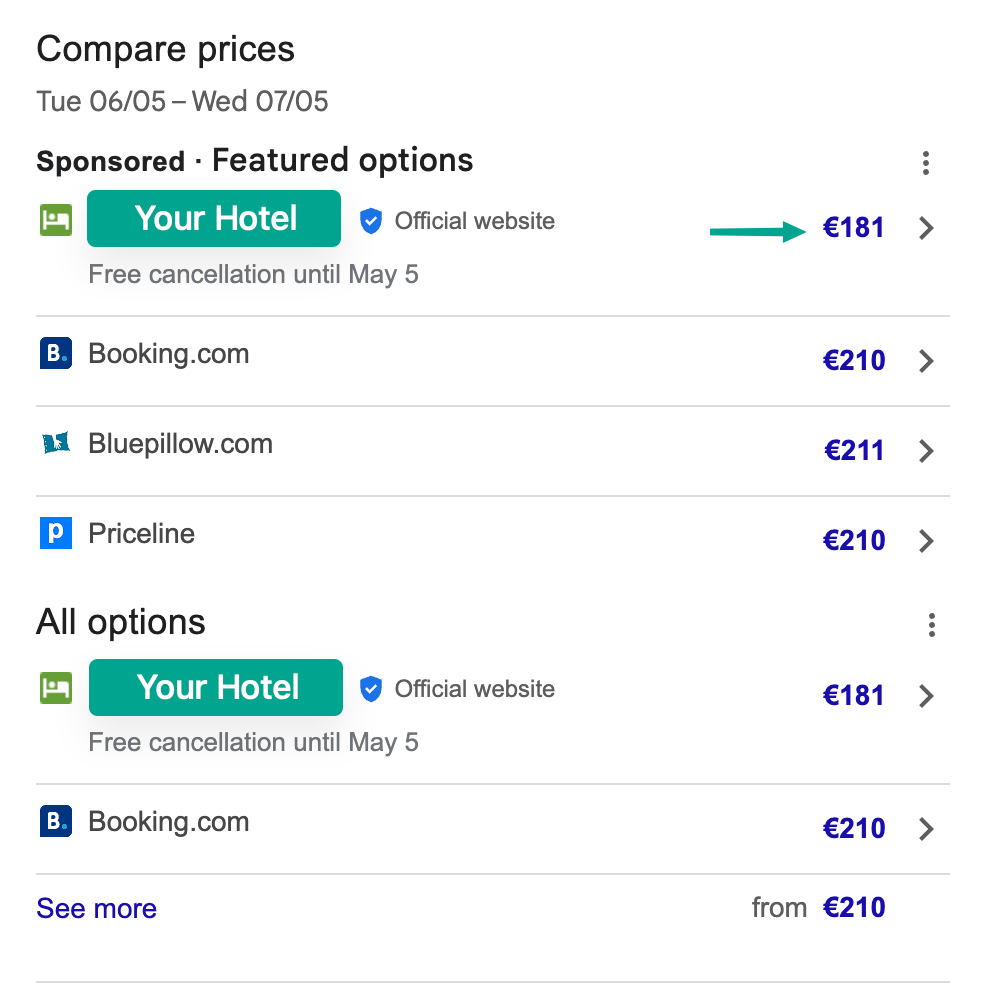Open three-dot menu beside Featured options

click(x=927, y=162)
